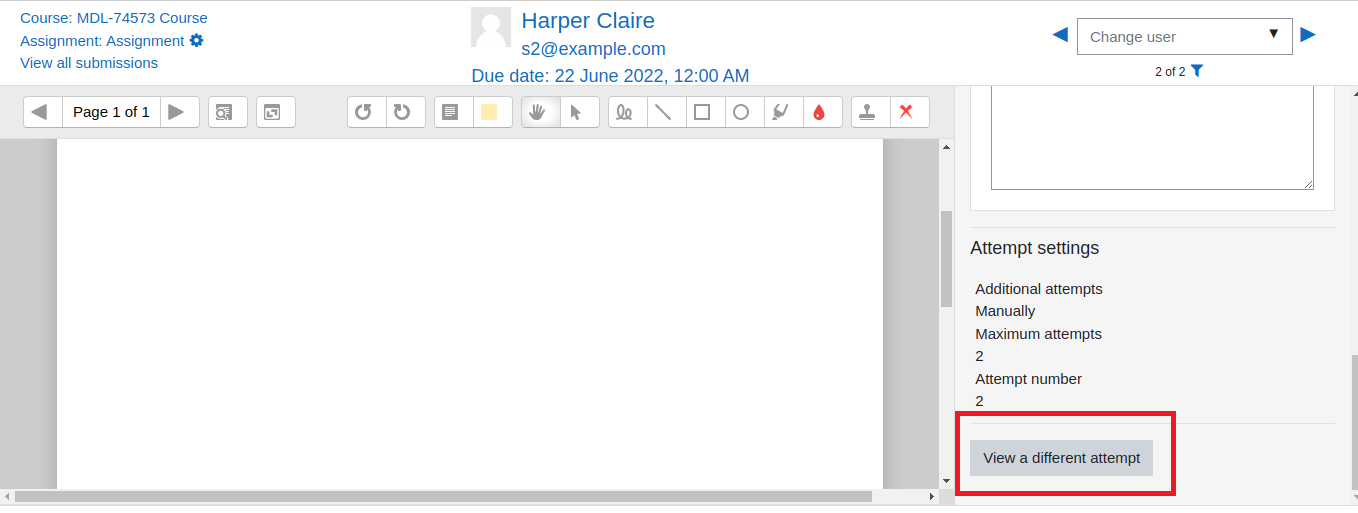
Task: Open the search comments tool
Action: pyautogui.click(x=227, y=112)
